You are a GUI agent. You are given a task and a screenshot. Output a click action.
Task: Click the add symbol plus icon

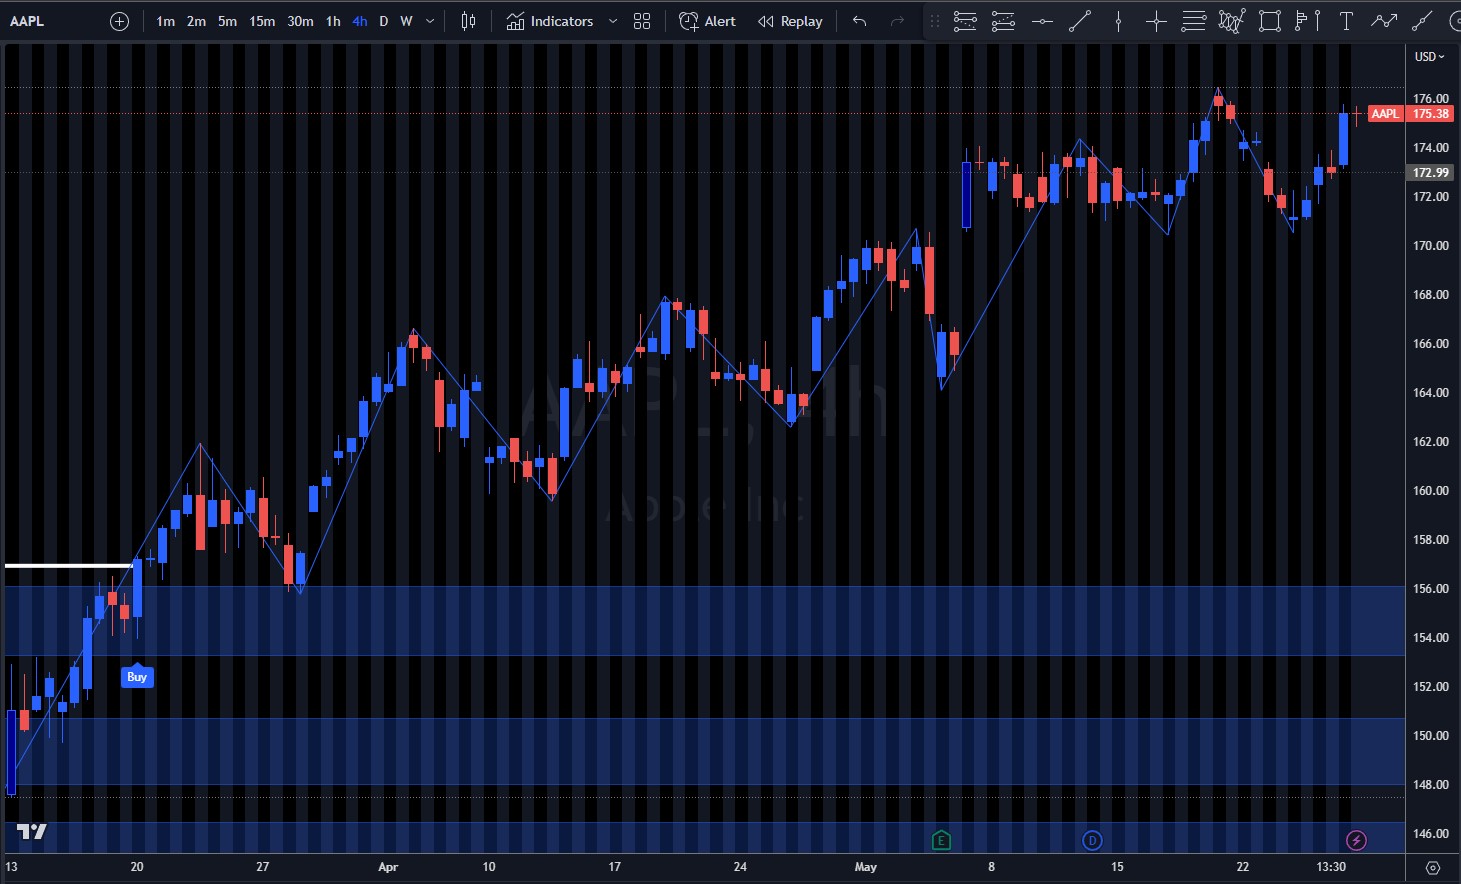[x=119, y=21]
